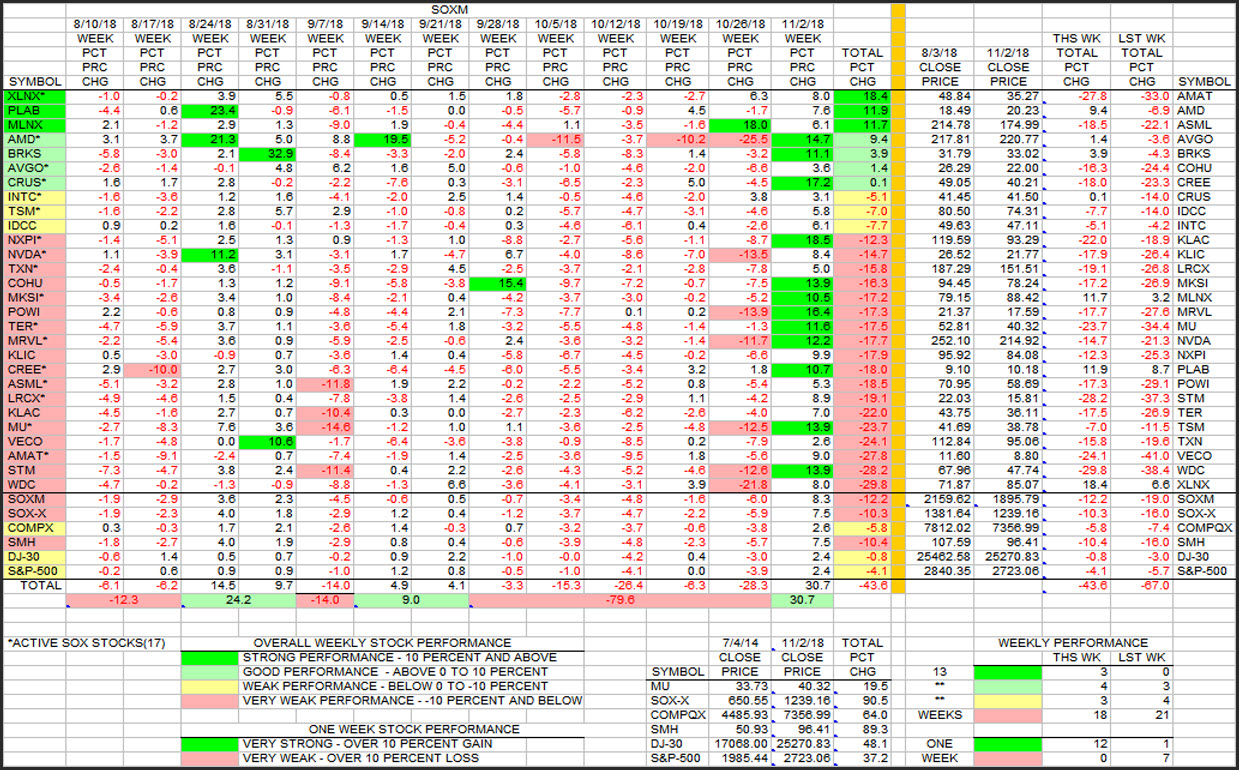Screen dimensions: 1239x770
Task: Click the WEEKLY PERFORMANCE heading
Action: click(x=1073, y=643)
